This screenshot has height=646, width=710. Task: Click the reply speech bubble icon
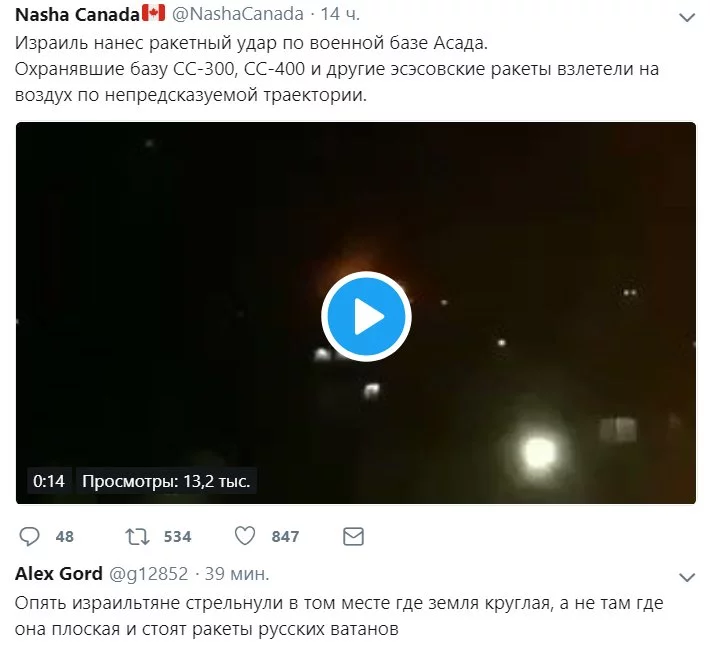29,537
